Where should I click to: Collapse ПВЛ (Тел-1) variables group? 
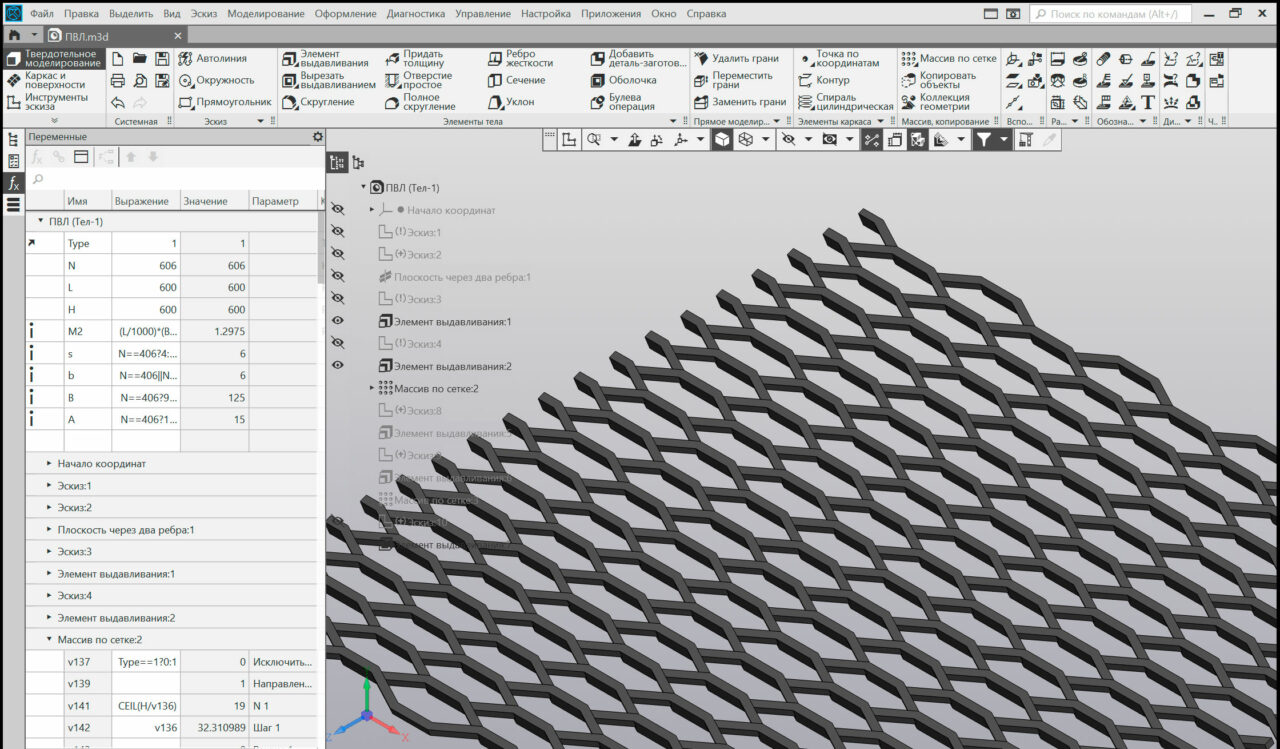click(x=41, y=222)
